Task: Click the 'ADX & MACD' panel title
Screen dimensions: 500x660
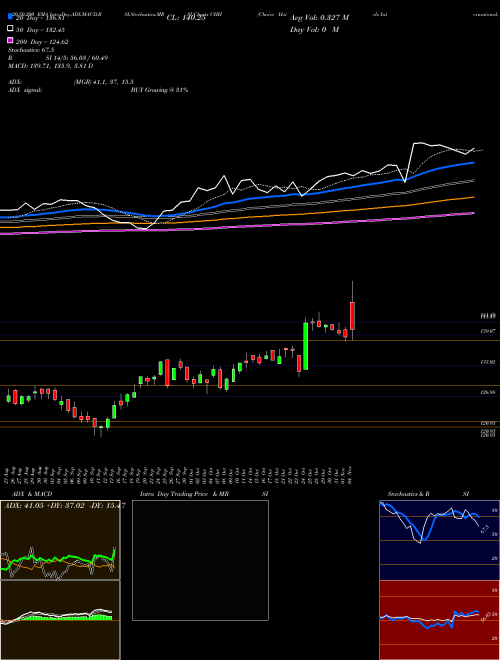Action: 32,494
